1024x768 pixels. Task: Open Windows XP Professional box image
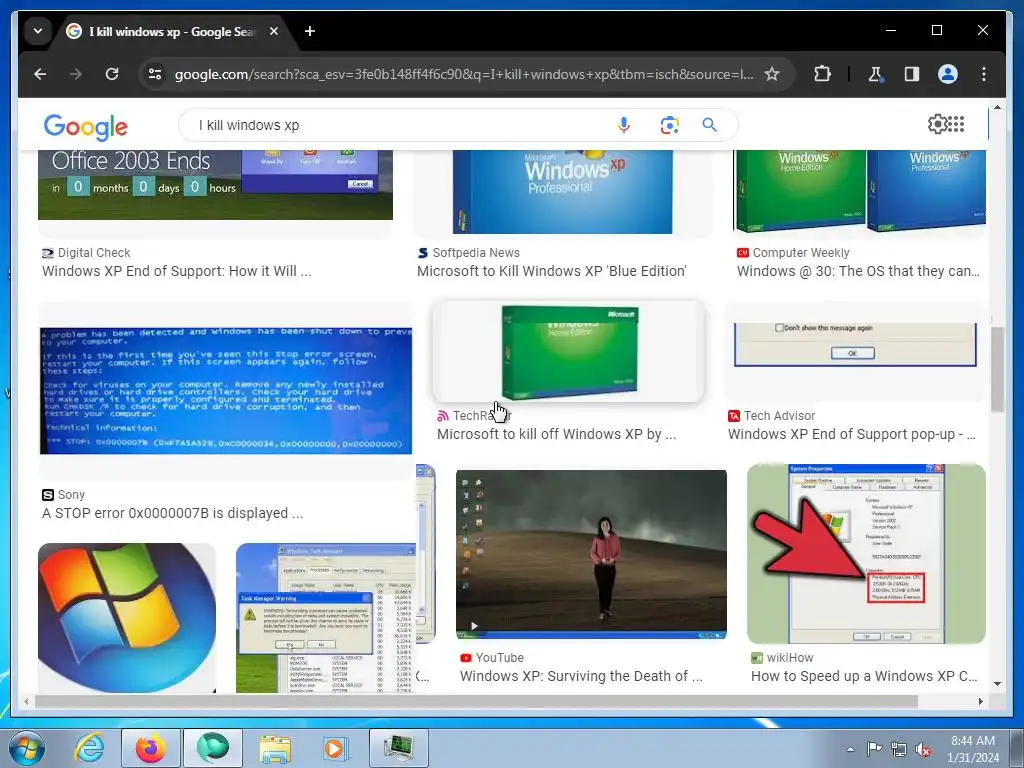(562, 191)
